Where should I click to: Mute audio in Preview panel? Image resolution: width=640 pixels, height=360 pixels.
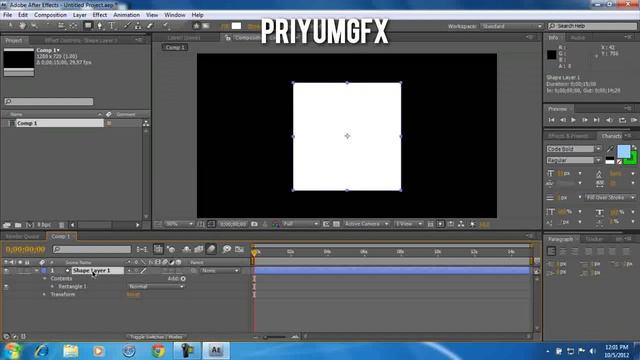[x=609, y=120]
